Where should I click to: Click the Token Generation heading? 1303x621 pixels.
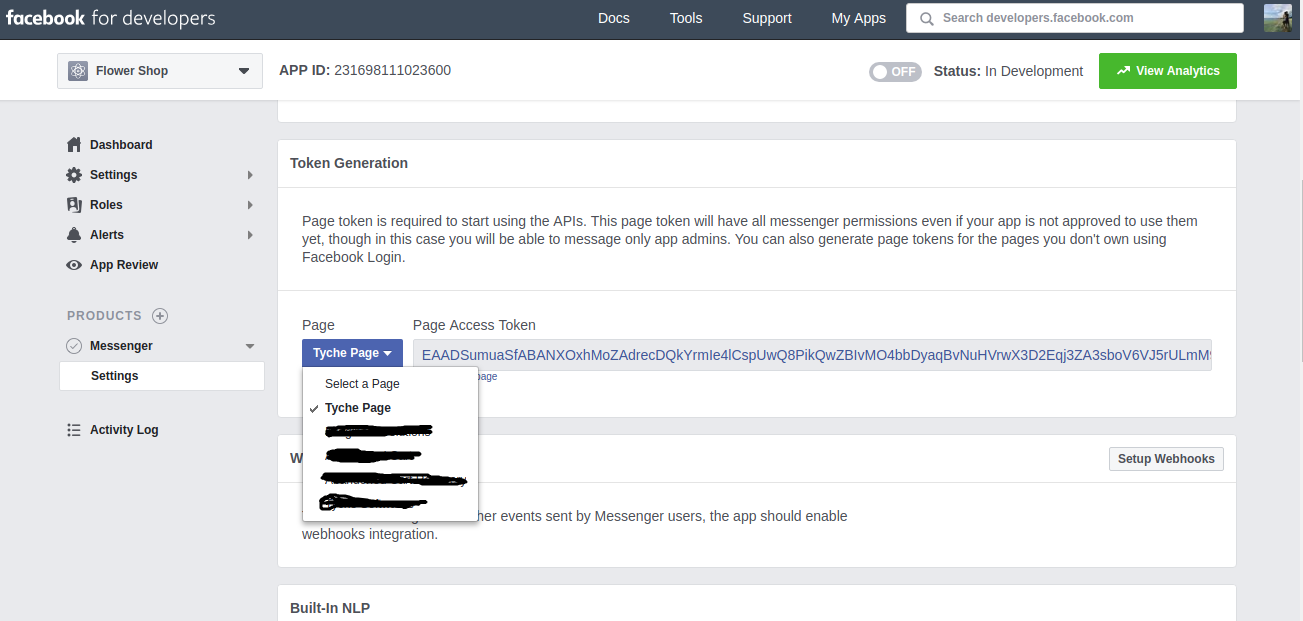tap(349, 163)
